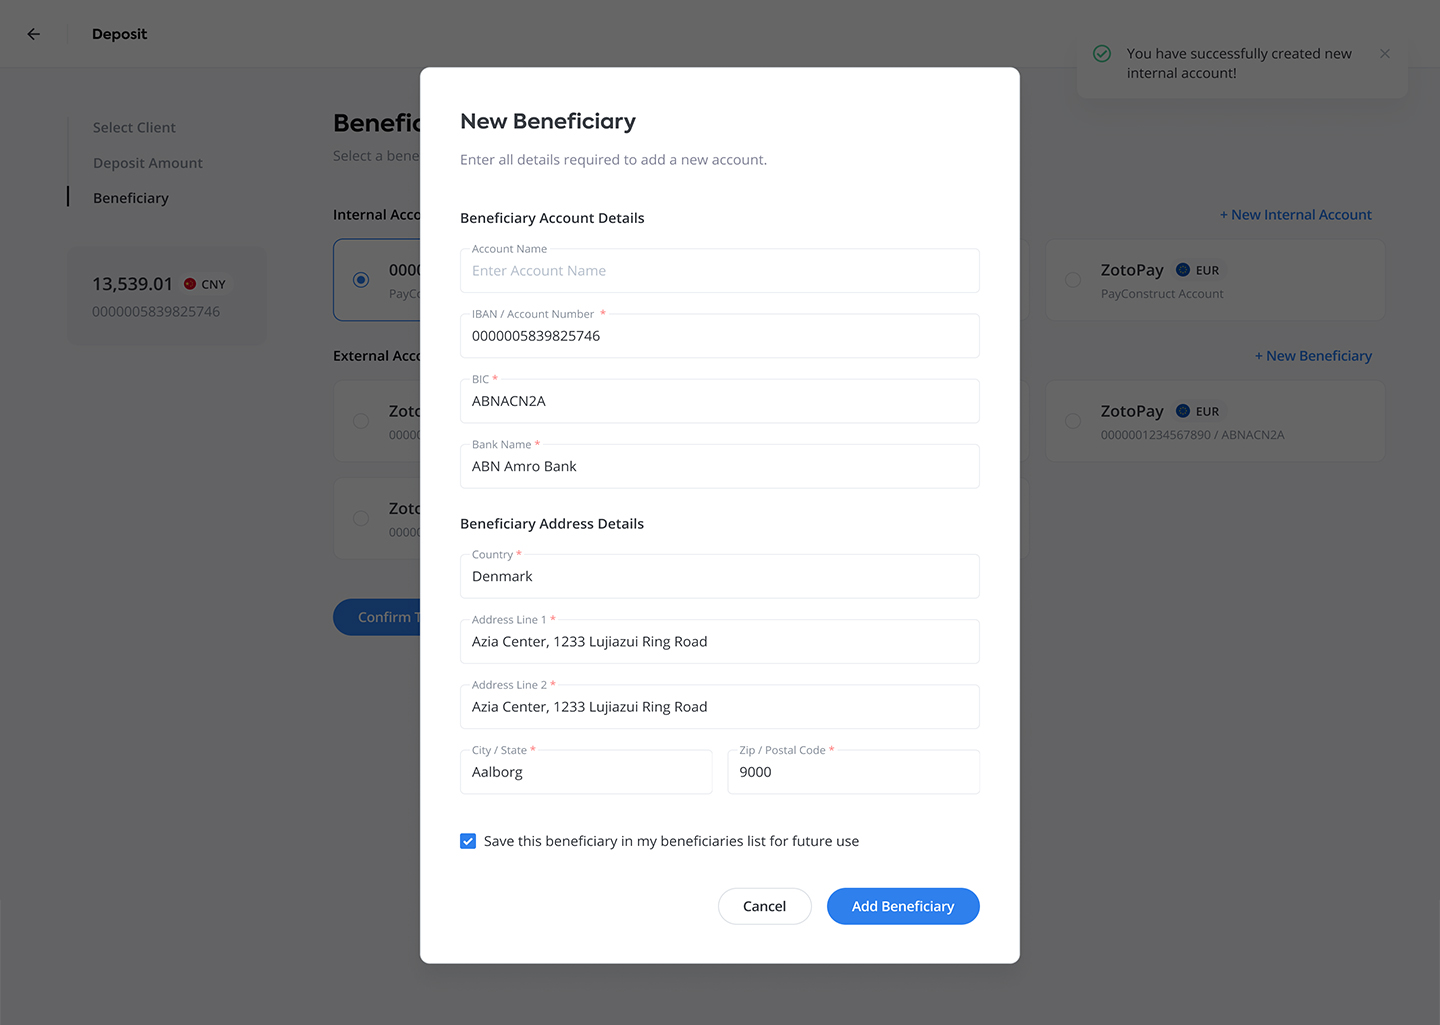The height and width of the screenshot is (1025, 1440).
Task: Dismiss the success notification with X
Action: [x=1385, y=54]
